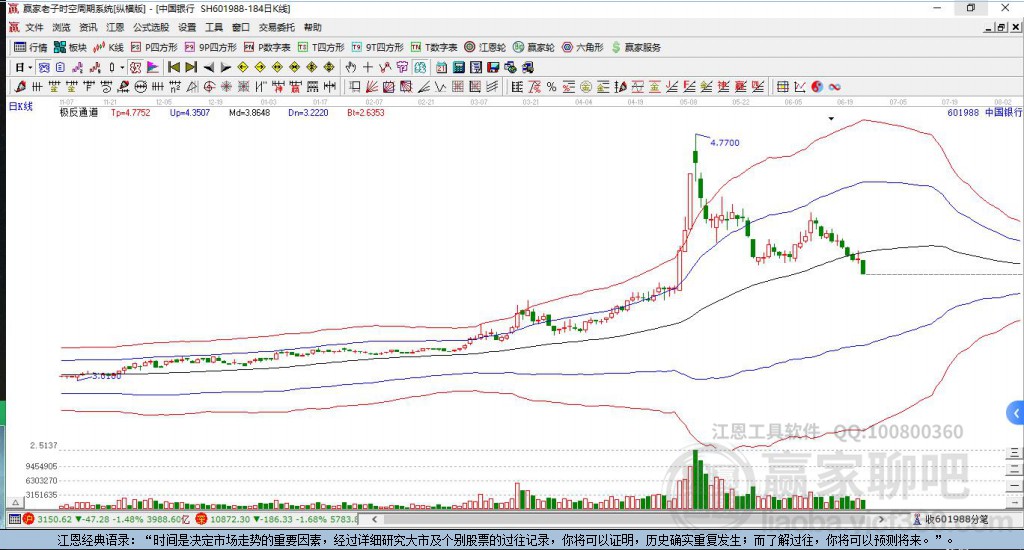Jump to first bar with skip-back icon
The image size is (1024, 550).
[174, 67]
